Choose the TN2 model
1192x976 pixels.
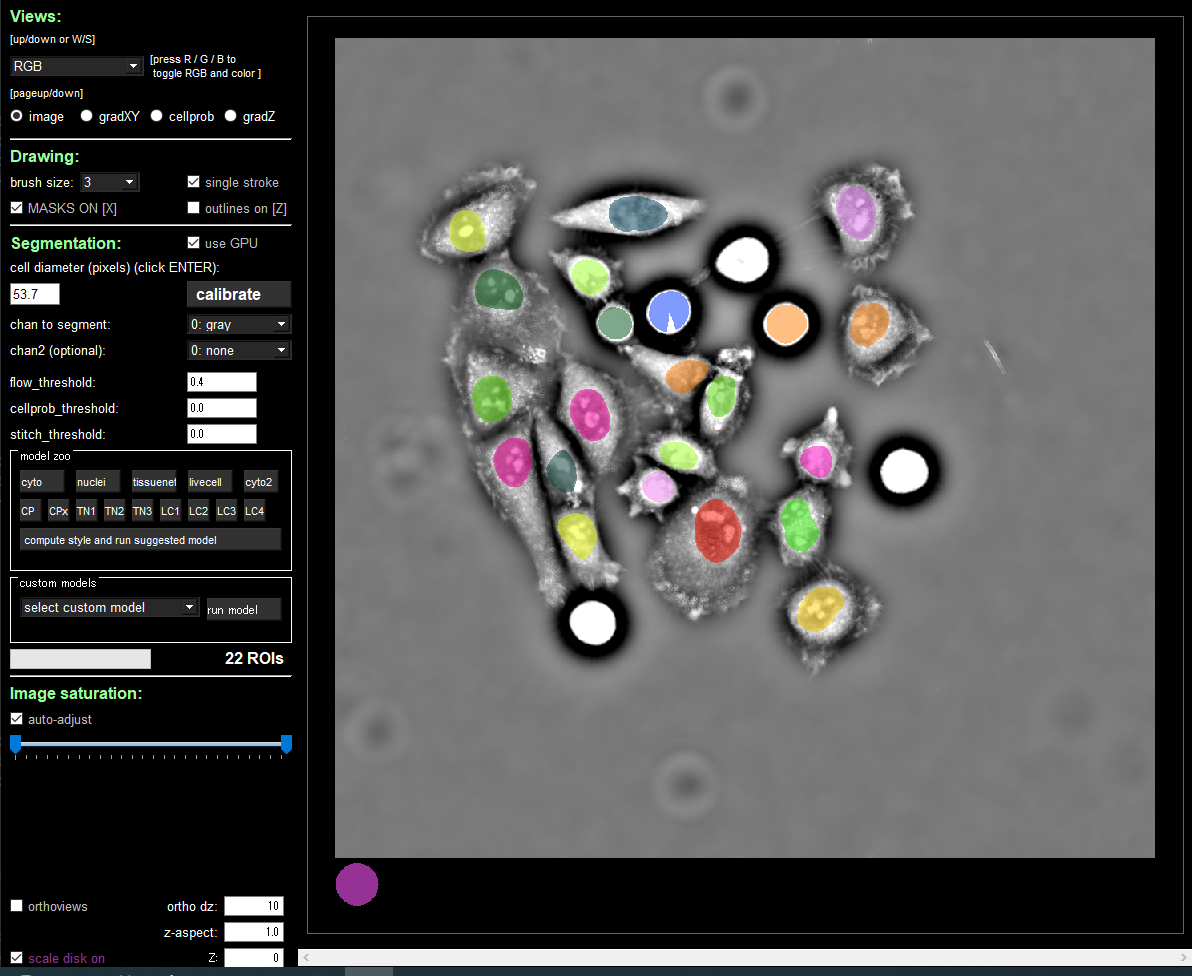(114, 510)
